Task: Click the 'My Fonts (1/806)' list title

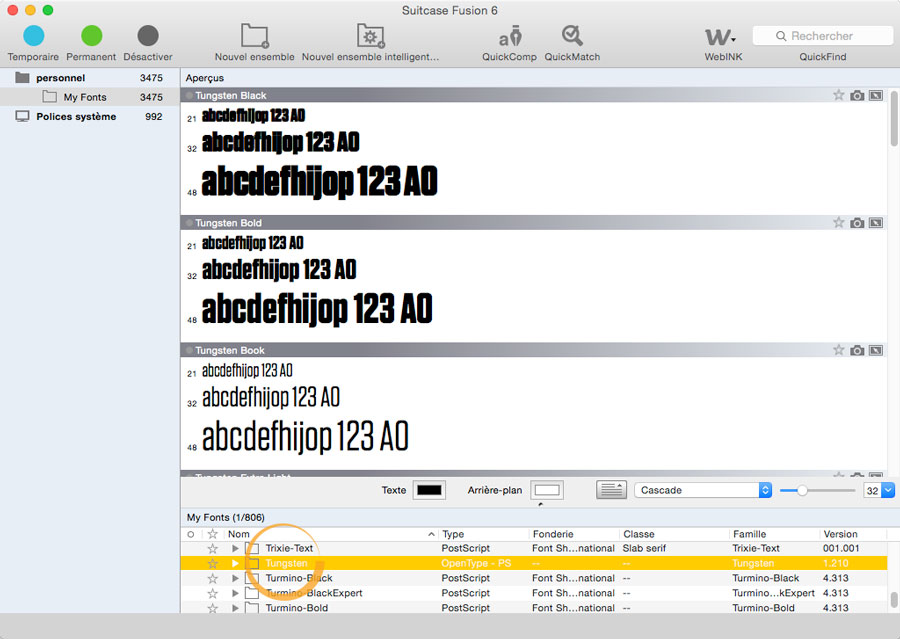Action: pyautogui.click(x=226, y=517)
